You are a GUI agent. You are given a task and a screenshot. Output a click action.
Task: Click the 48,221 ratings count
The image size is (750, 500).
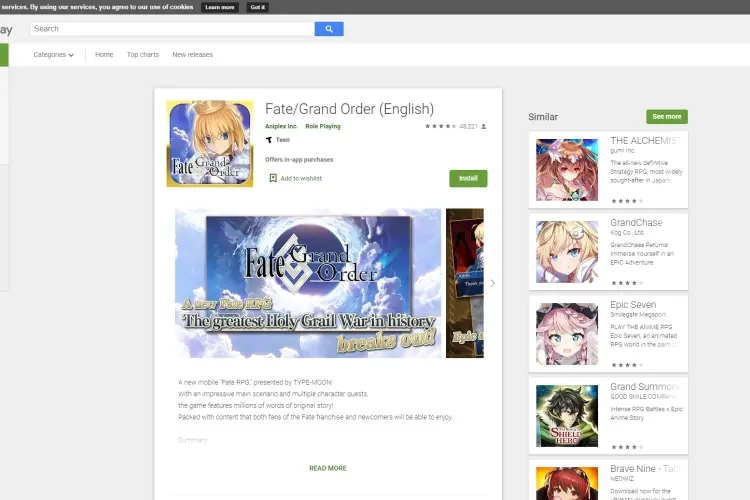click(x=468, y=126)
